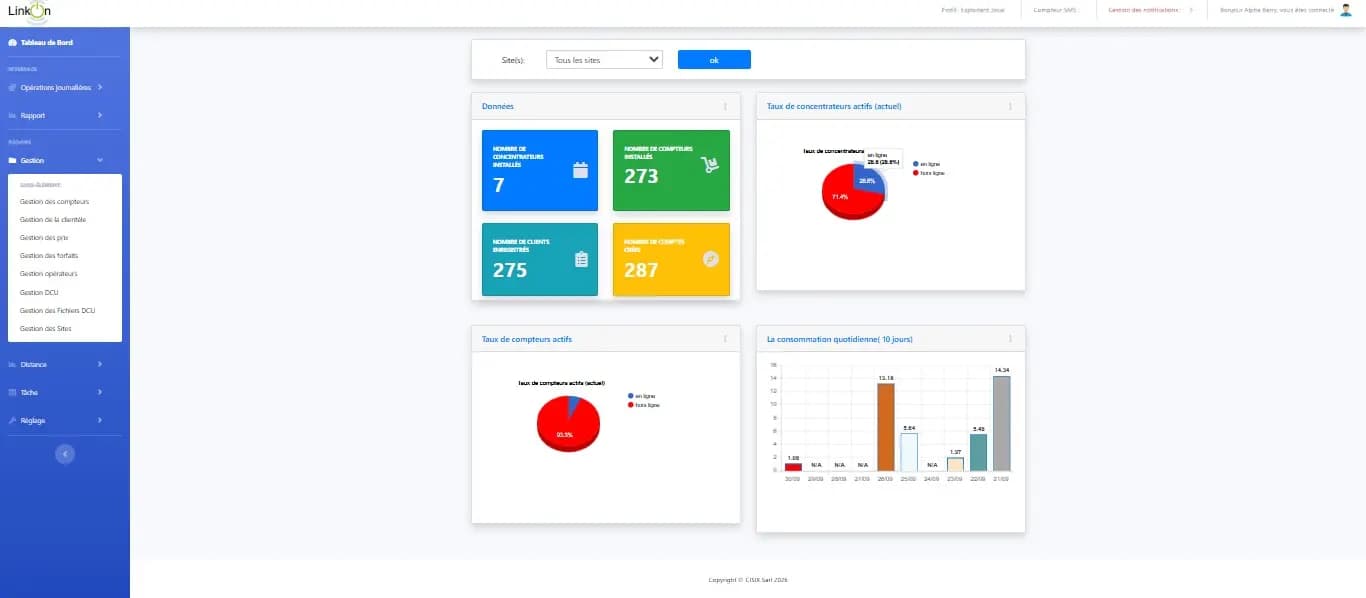Click the Distance chart icon
1366x598 pixels.
(x=12, y=364)
